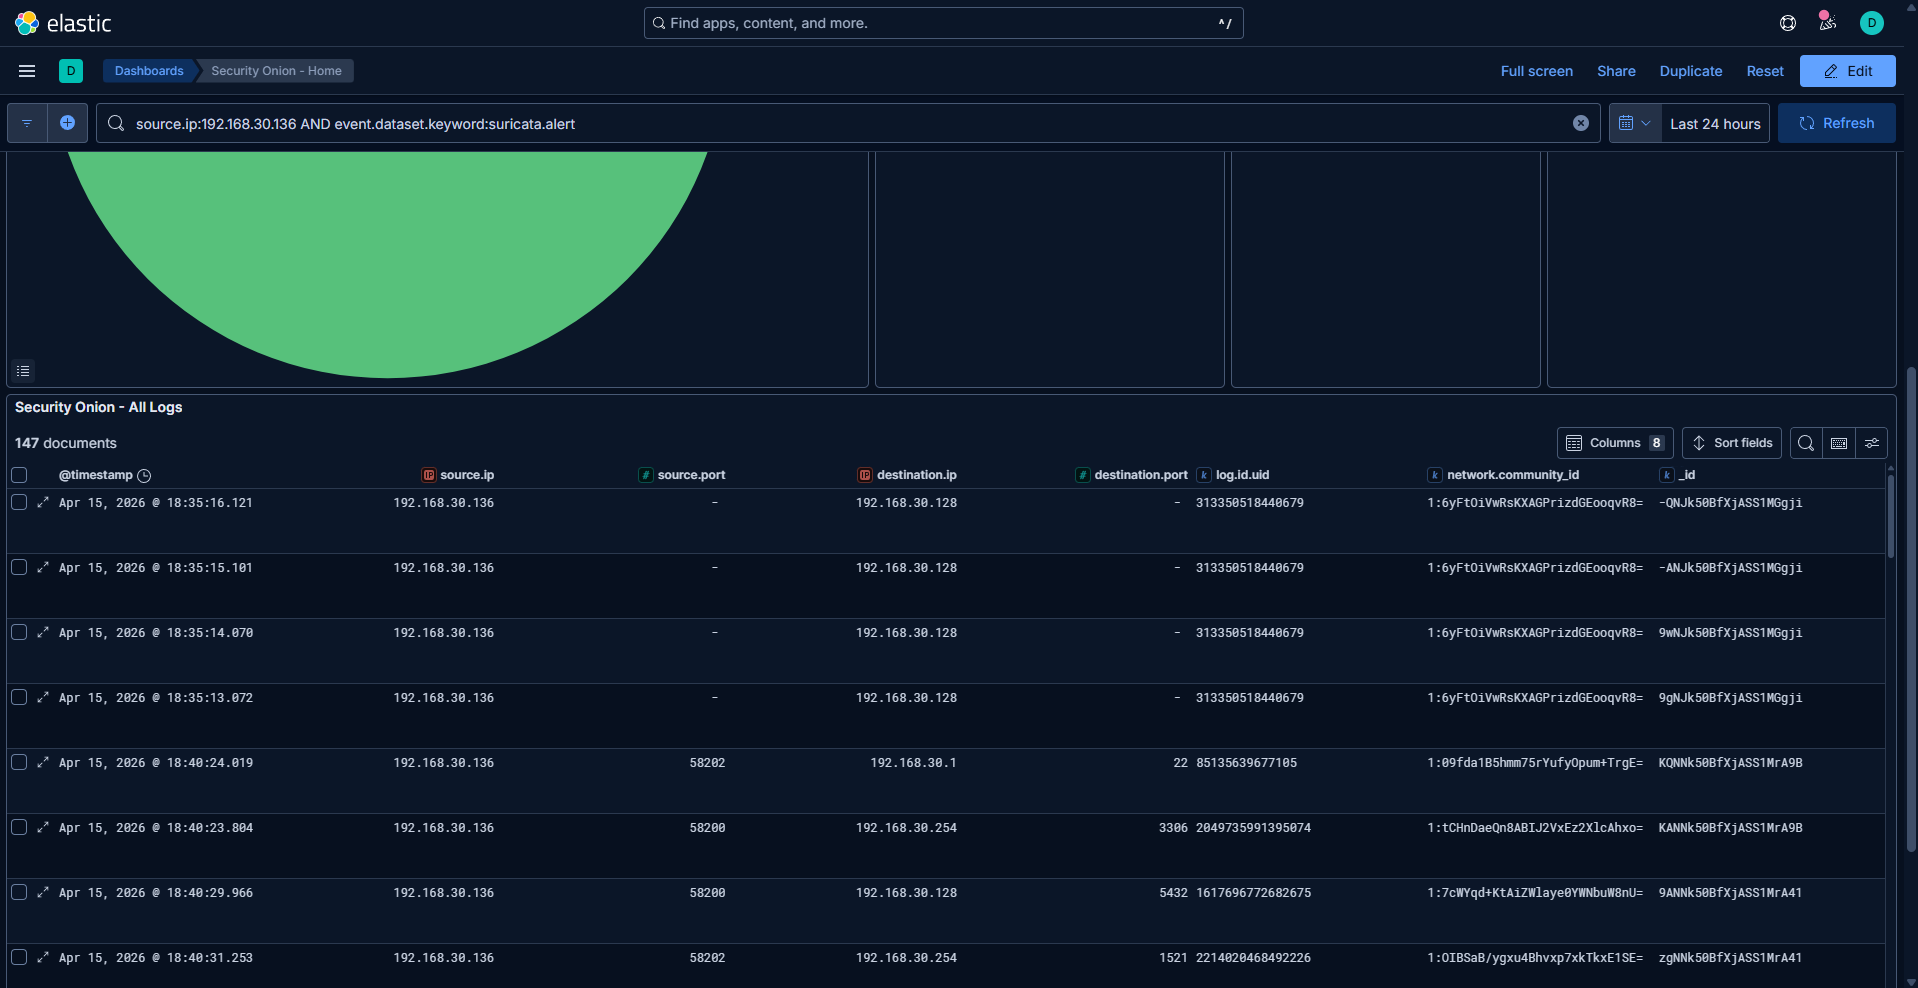Click the page vertical scrollbar

point(1911,610)
